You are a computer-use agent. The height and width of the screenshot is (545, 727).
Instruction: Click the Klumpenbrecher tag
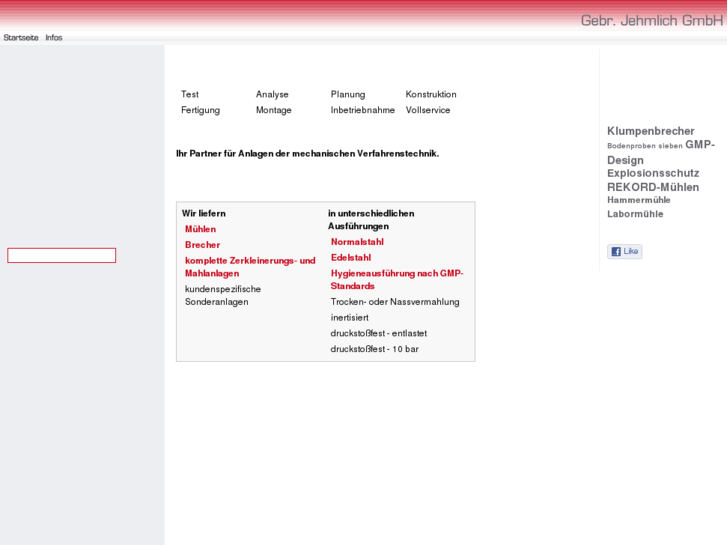click(x=651, y=131)
